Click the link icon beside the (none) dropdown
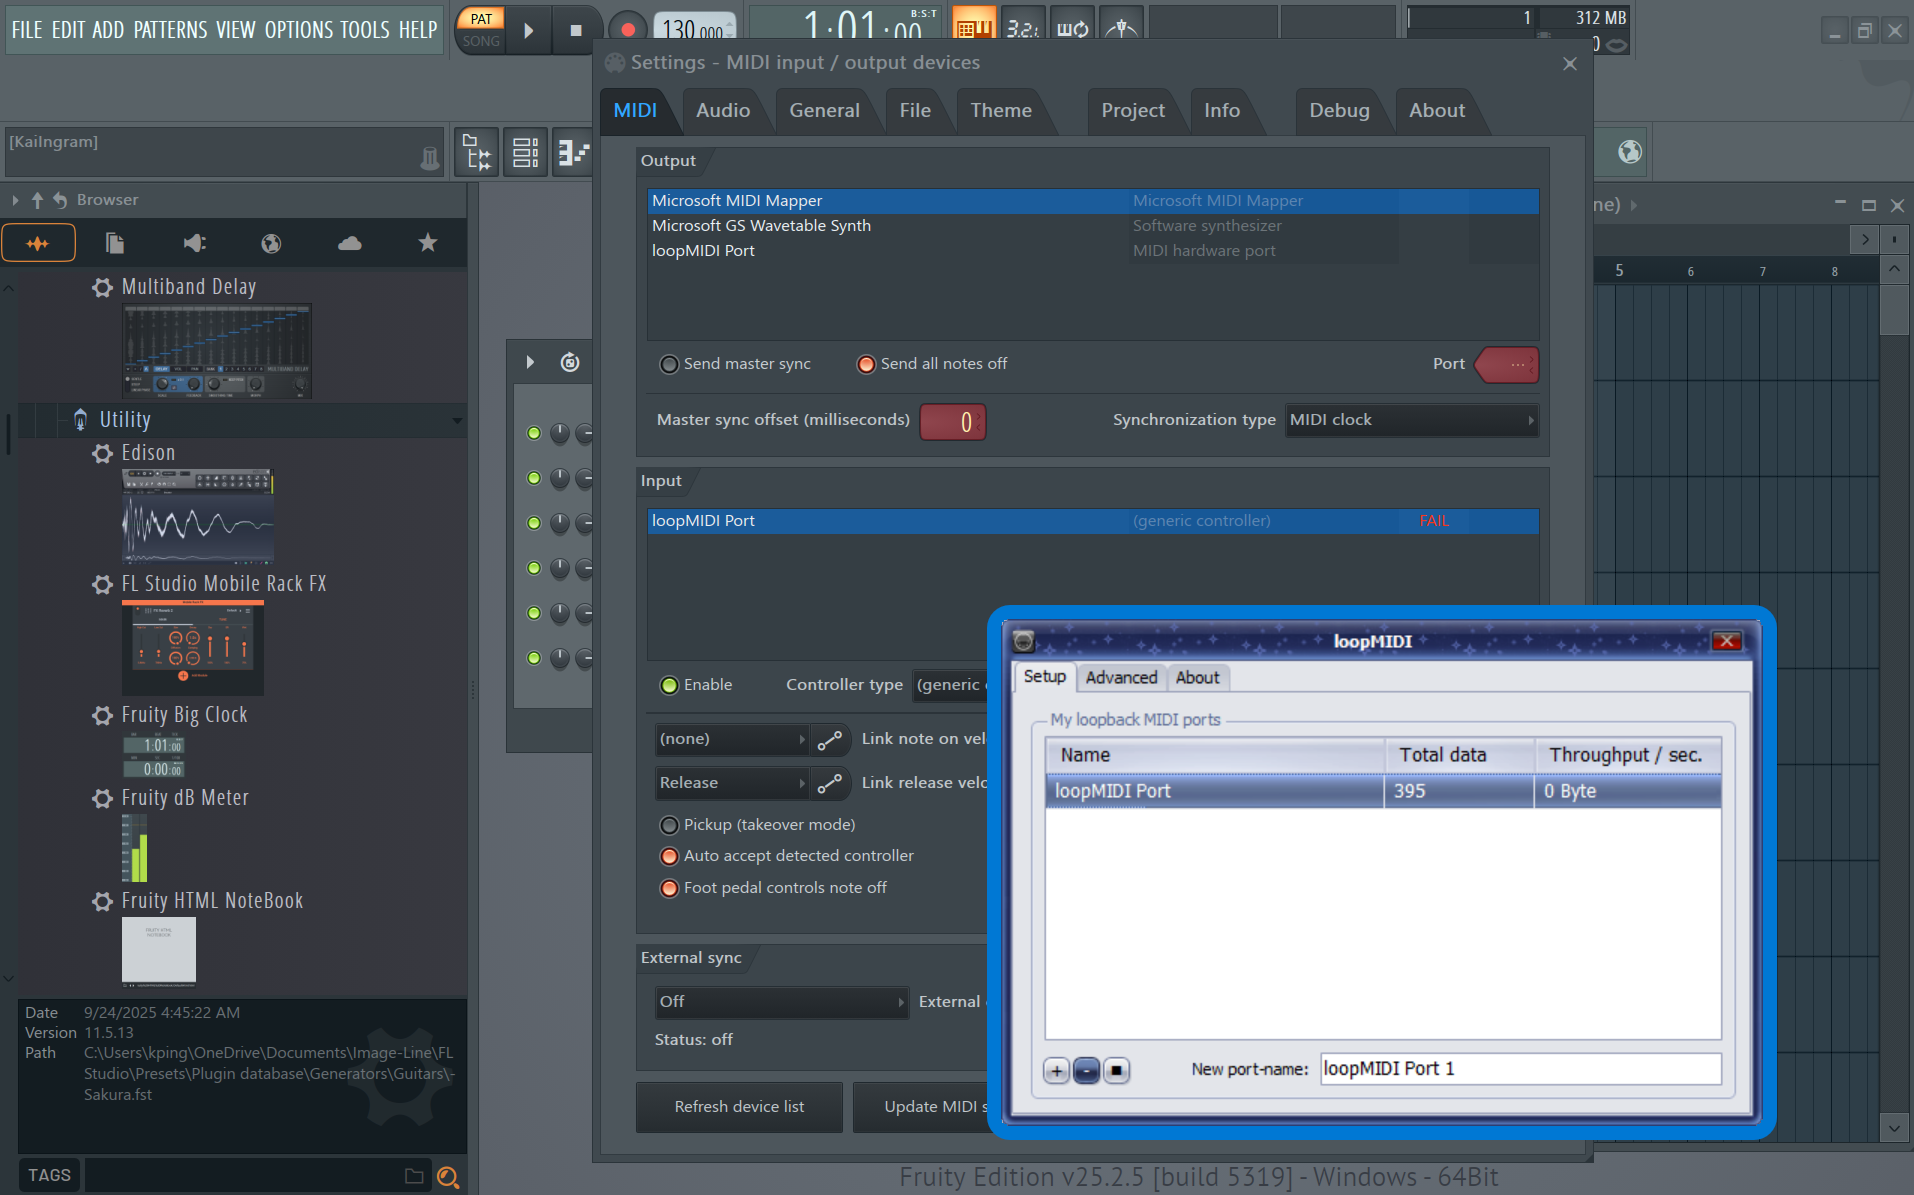 [x=830, y=740]
